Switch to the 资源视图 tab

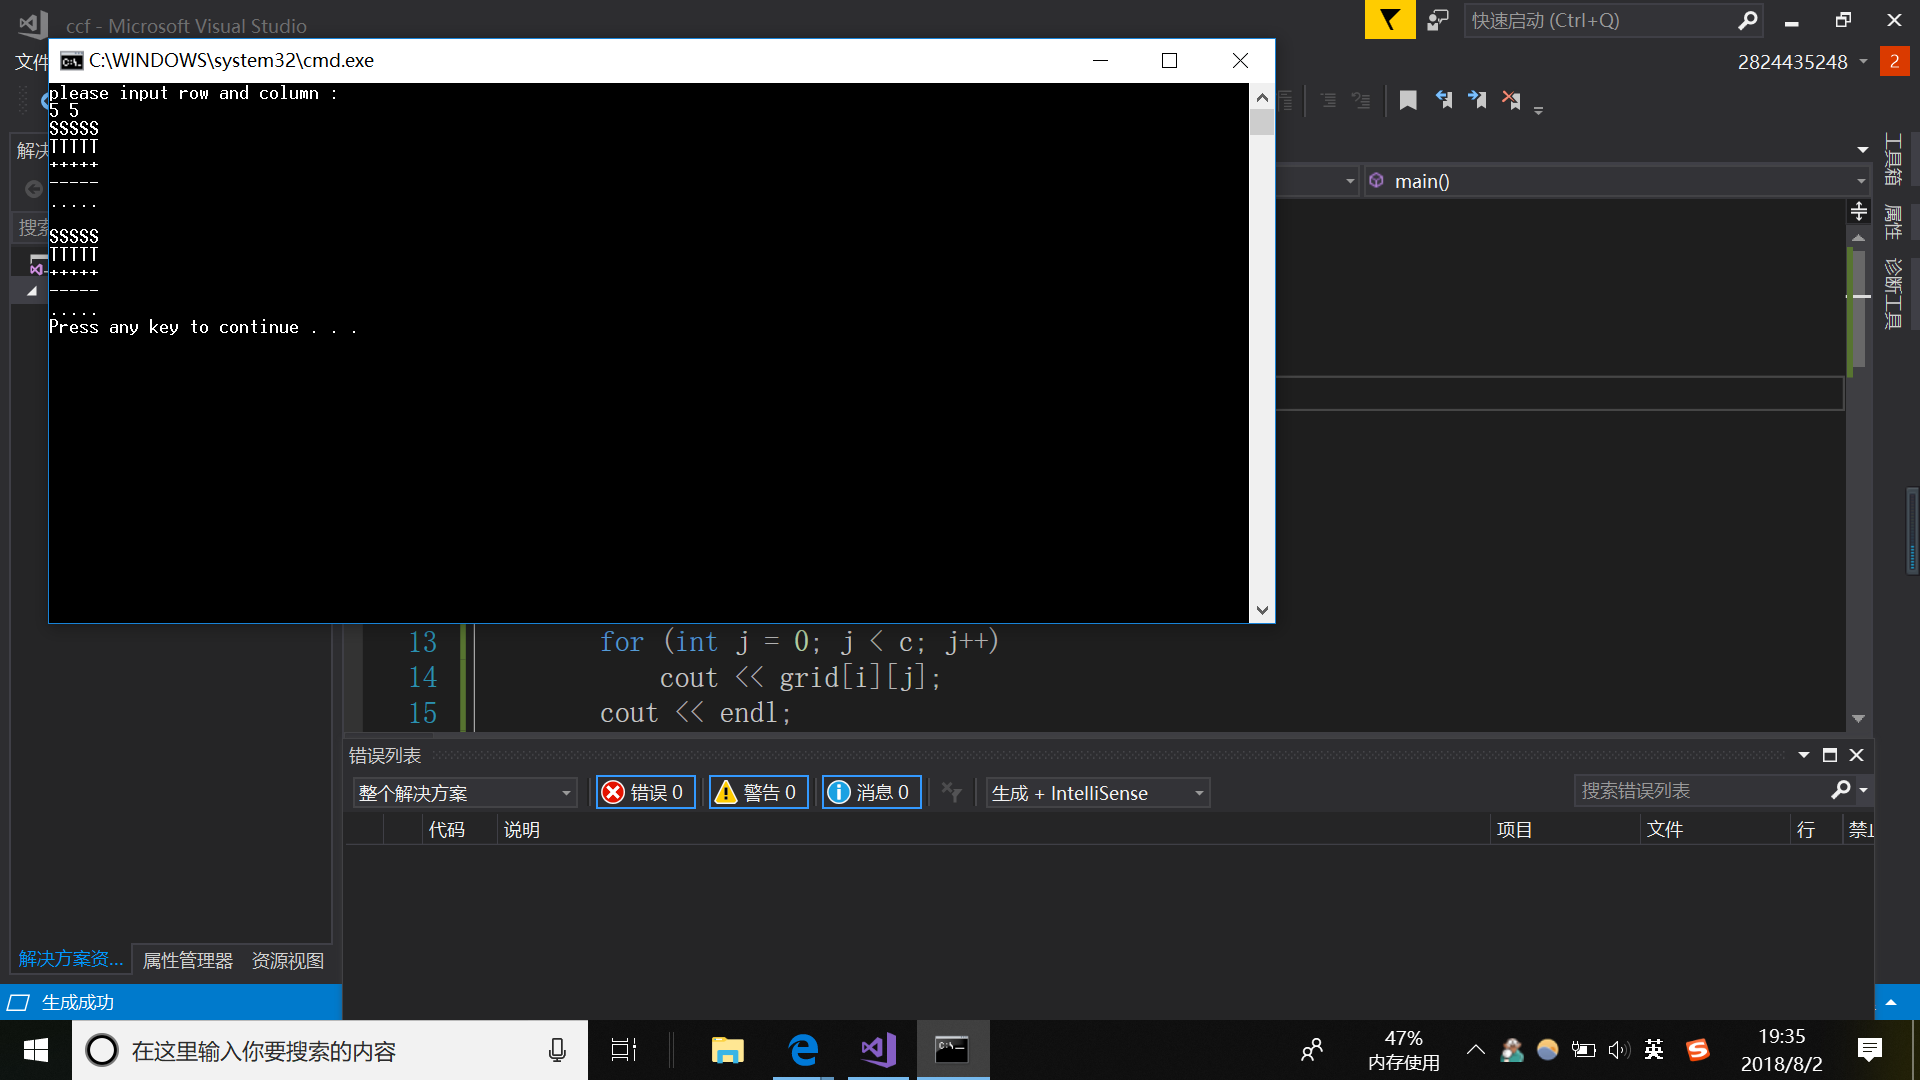coord(288,960)
